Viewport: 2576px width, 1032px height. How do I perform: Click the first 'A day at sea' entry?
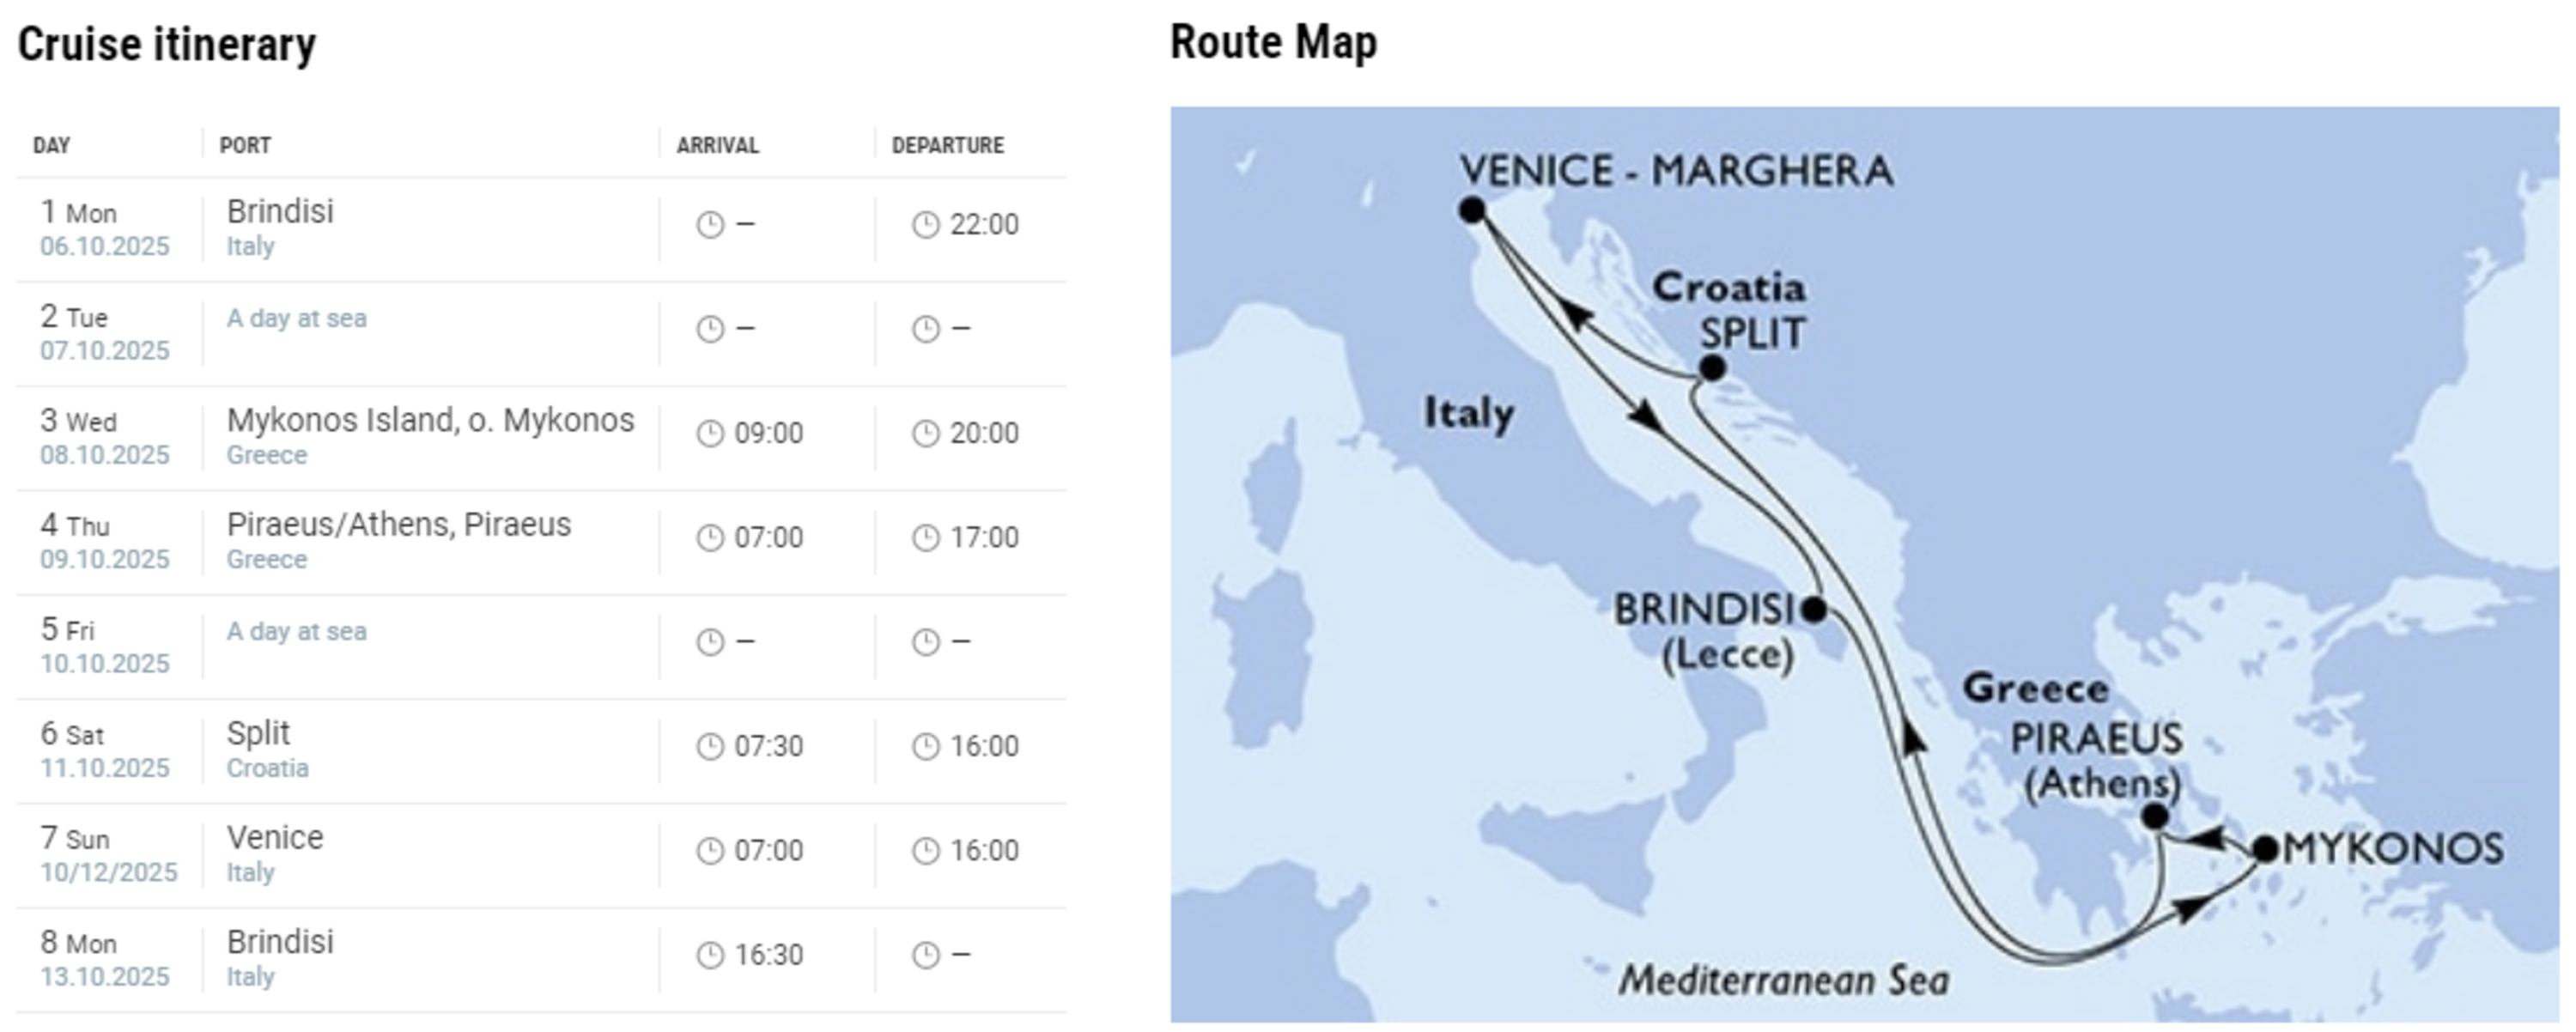click(x=296, y=318)
